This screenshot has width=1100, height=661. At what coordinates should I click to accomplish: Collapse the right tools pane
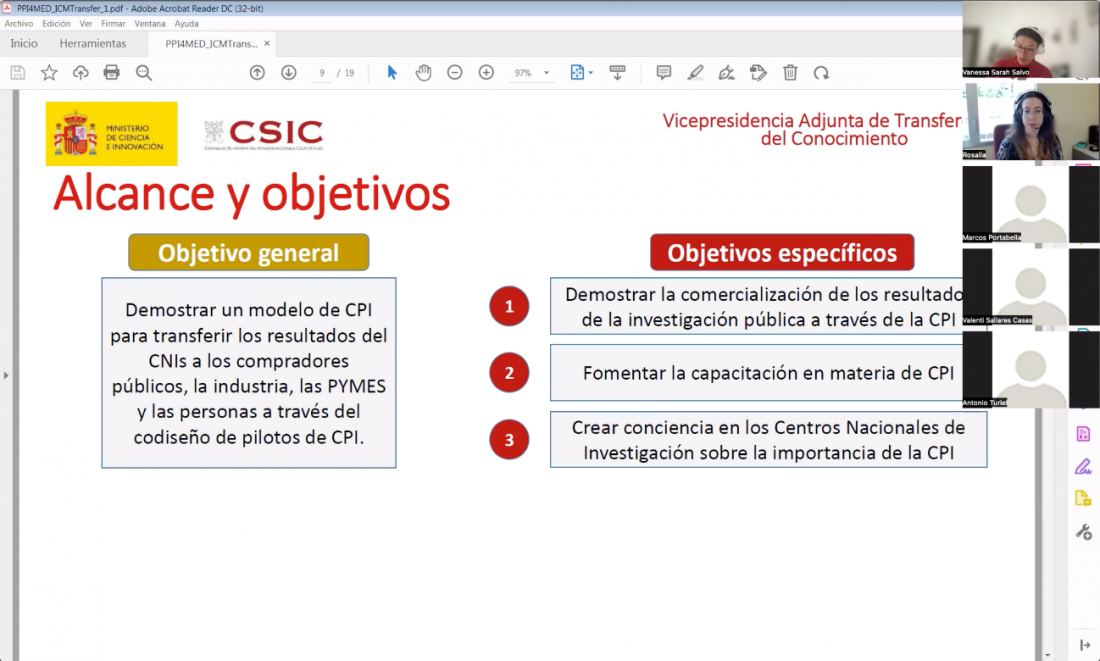1084,645
